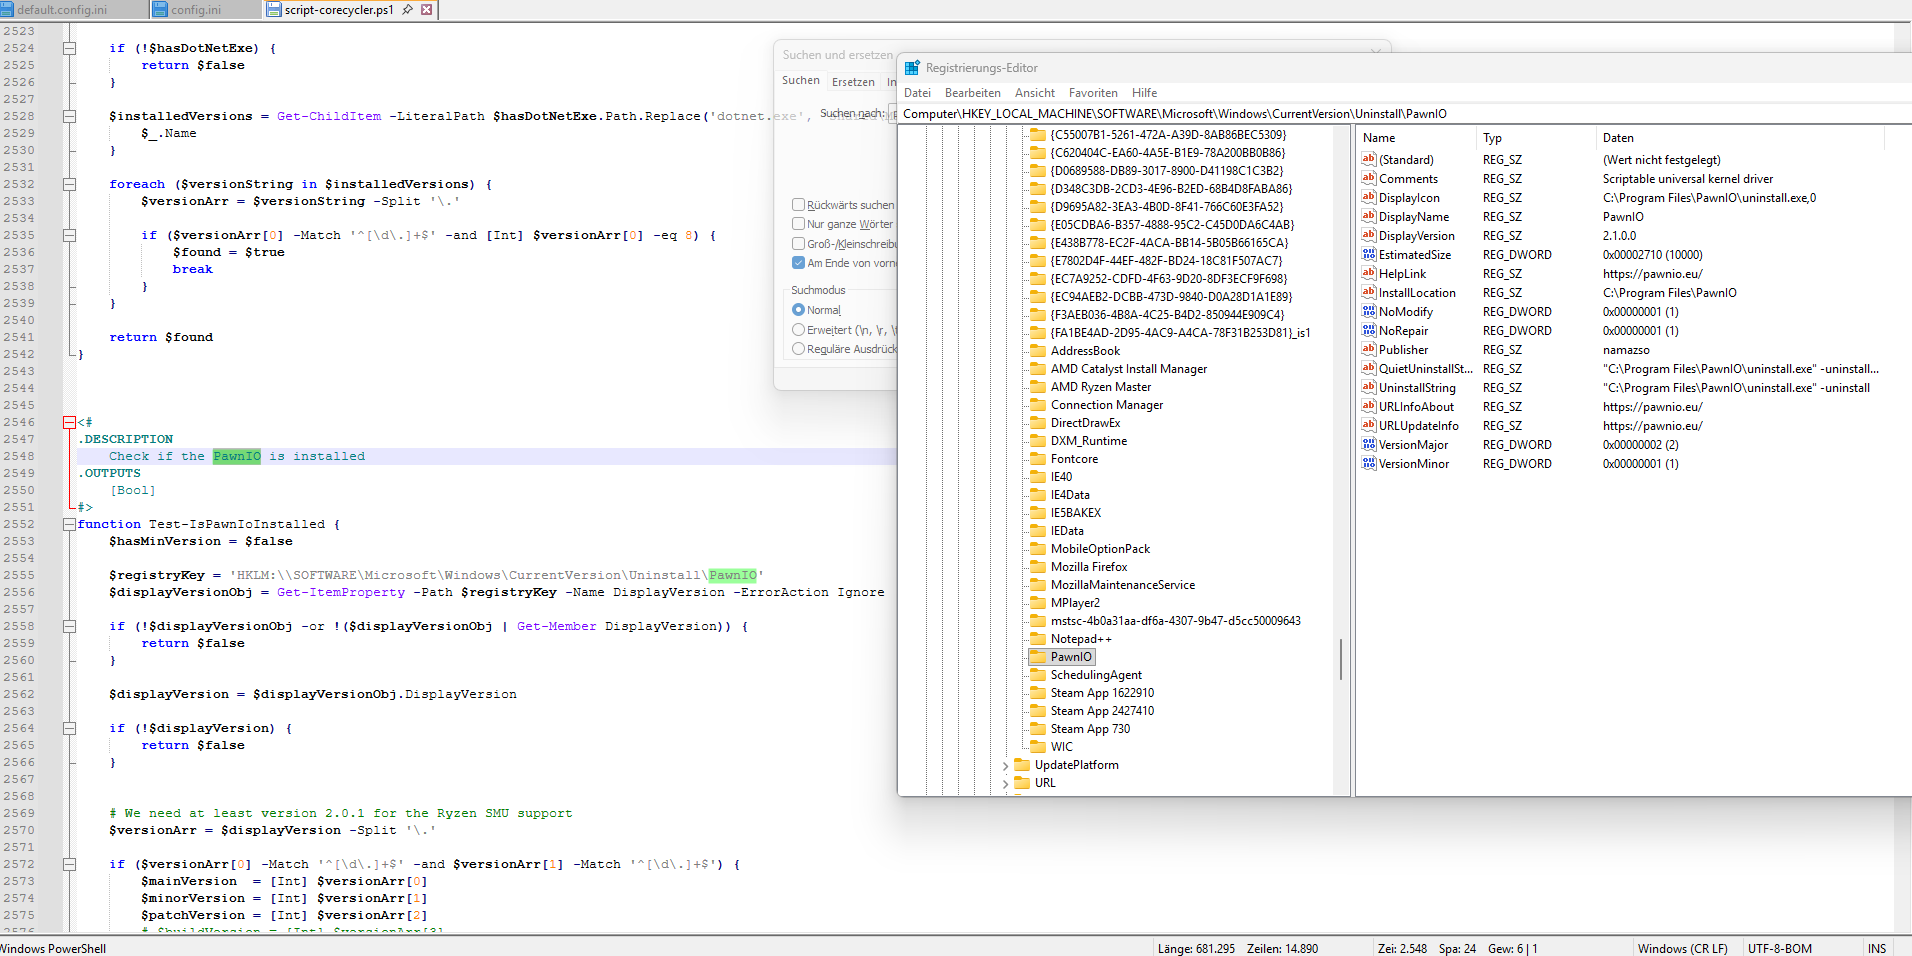Click the floppy save icon on config.ini tab
The image size is (1912, 956).
[160, 9]
